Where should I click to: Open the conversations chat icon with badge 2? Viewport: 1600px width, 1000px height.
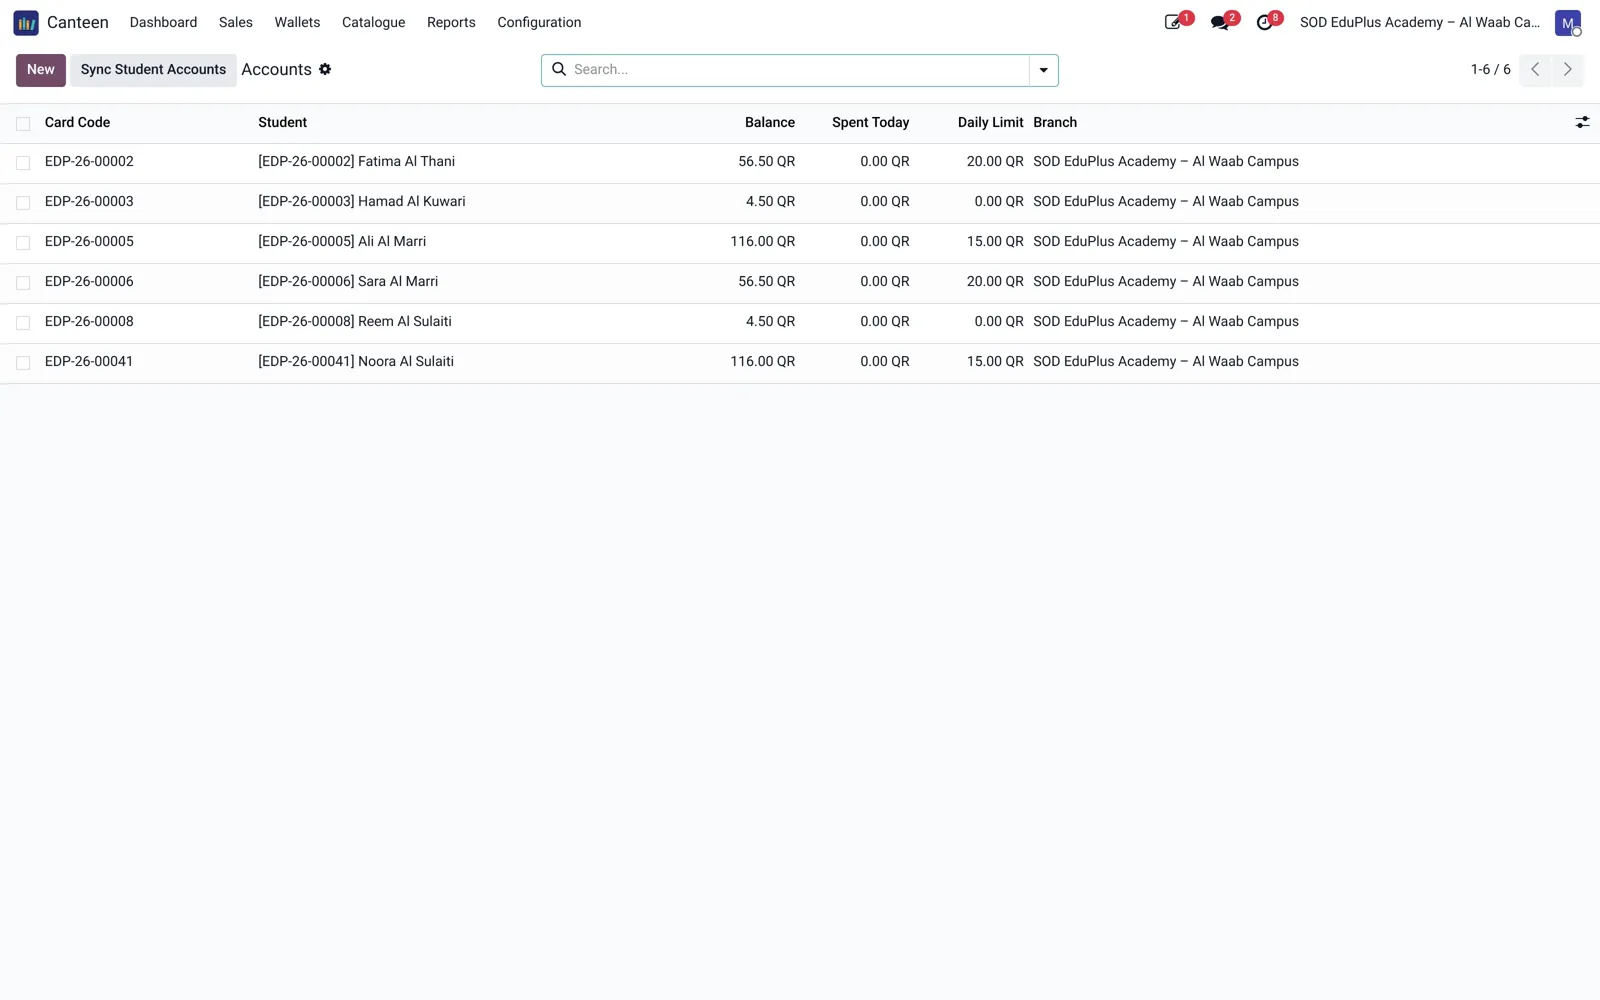tap(1220, 22)
